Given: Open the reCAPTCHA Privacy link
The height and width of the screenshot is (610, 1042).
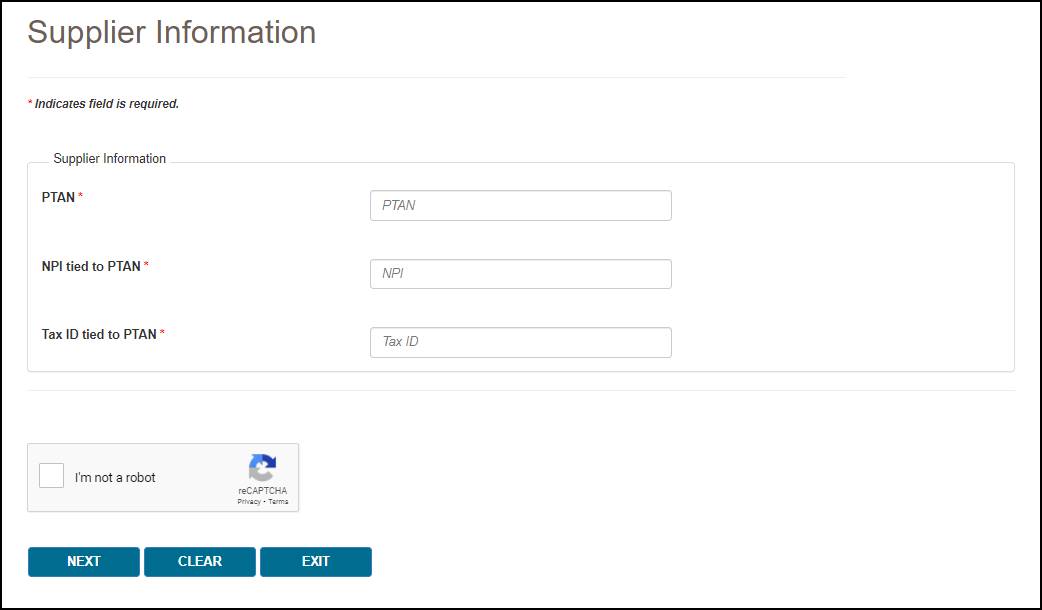Looking at the screenshot, I should (x=248, y=501).
